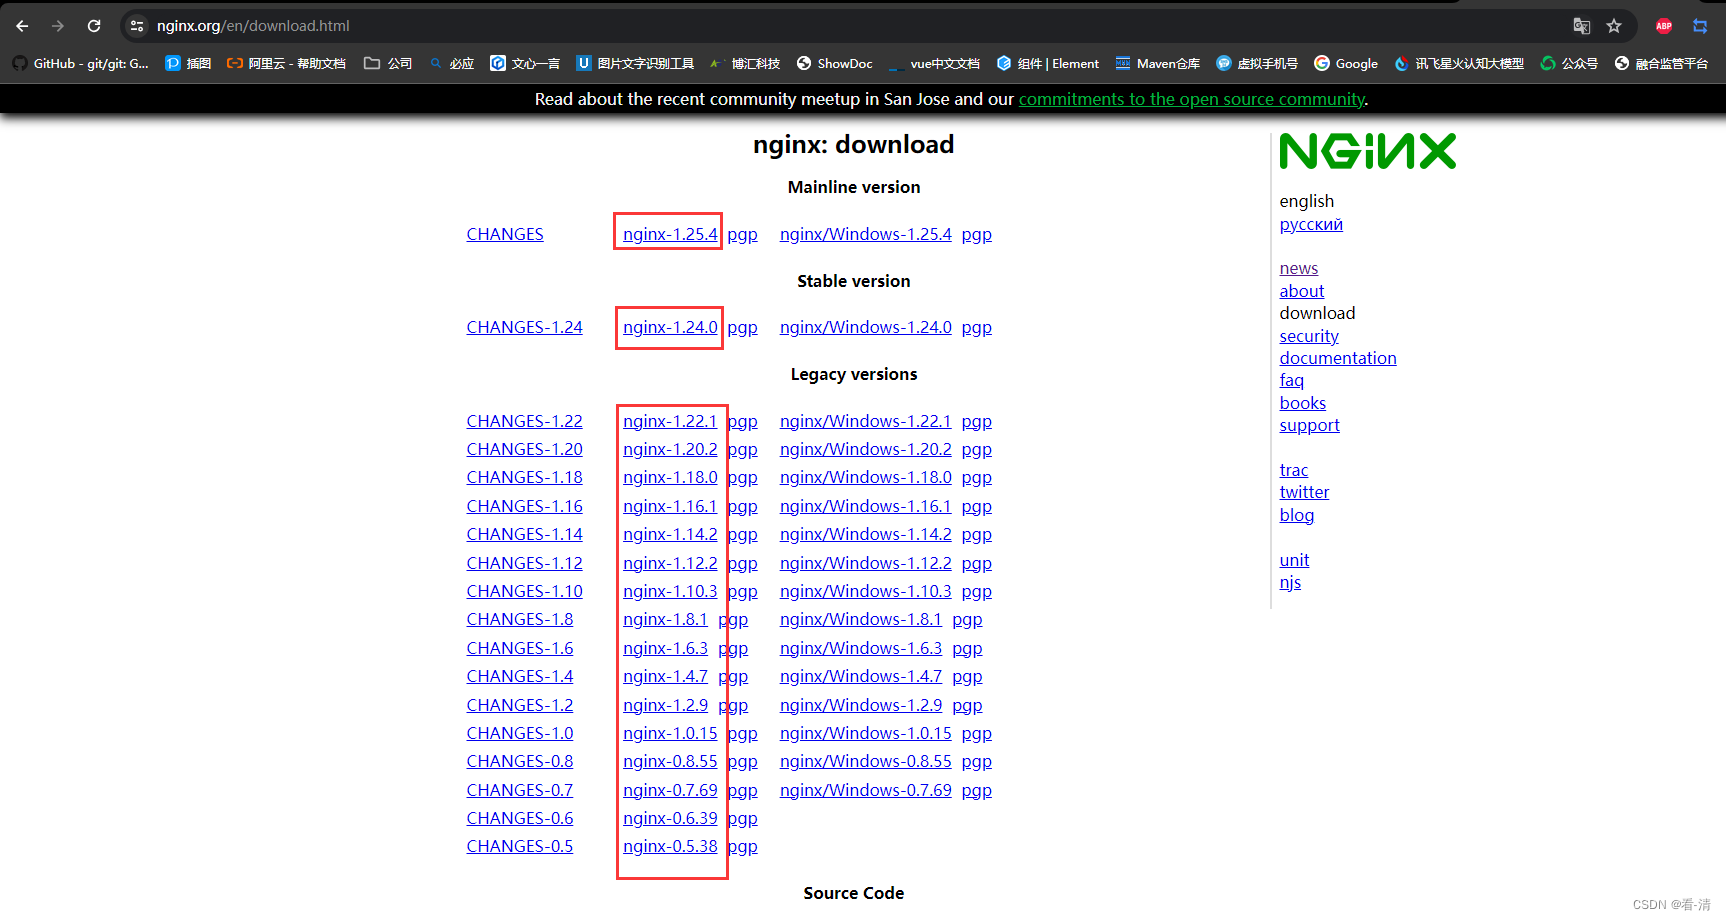The width and height of the screenshot is (1726, 920).
Task: Reload the nginx download page
Action: coord(94,26)
